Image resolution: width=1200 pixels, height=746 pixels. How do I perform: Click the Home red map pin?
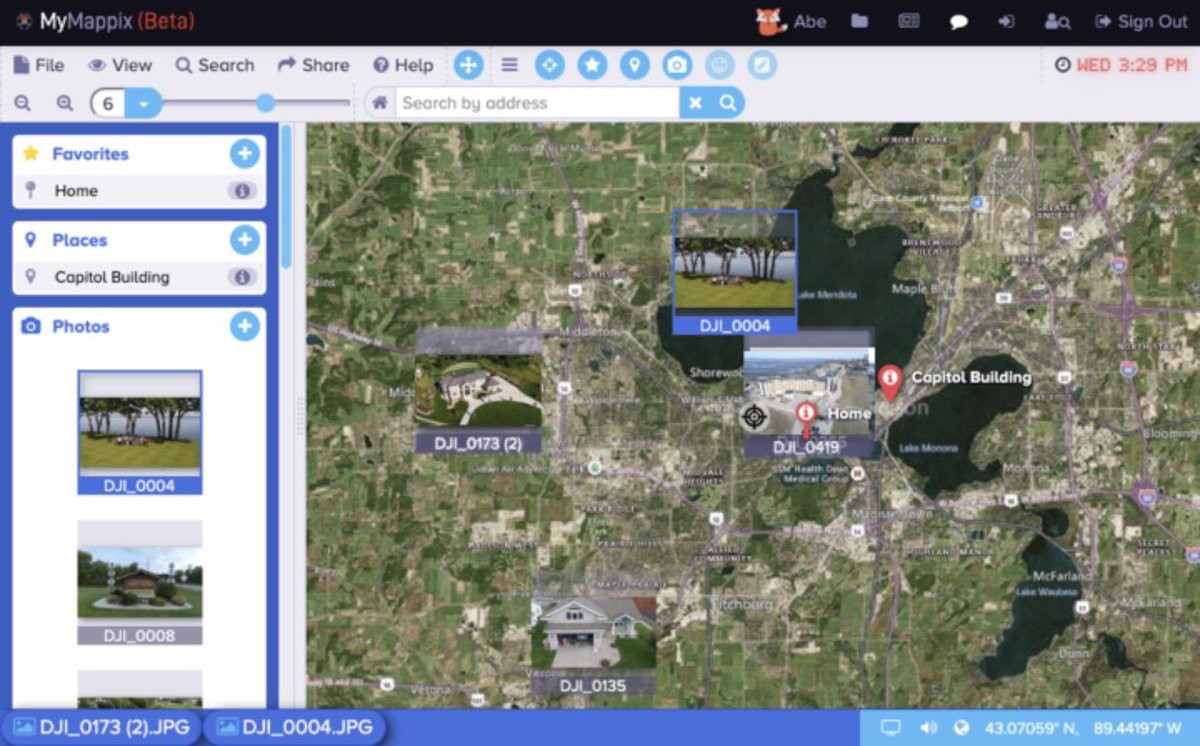[806, 418]
